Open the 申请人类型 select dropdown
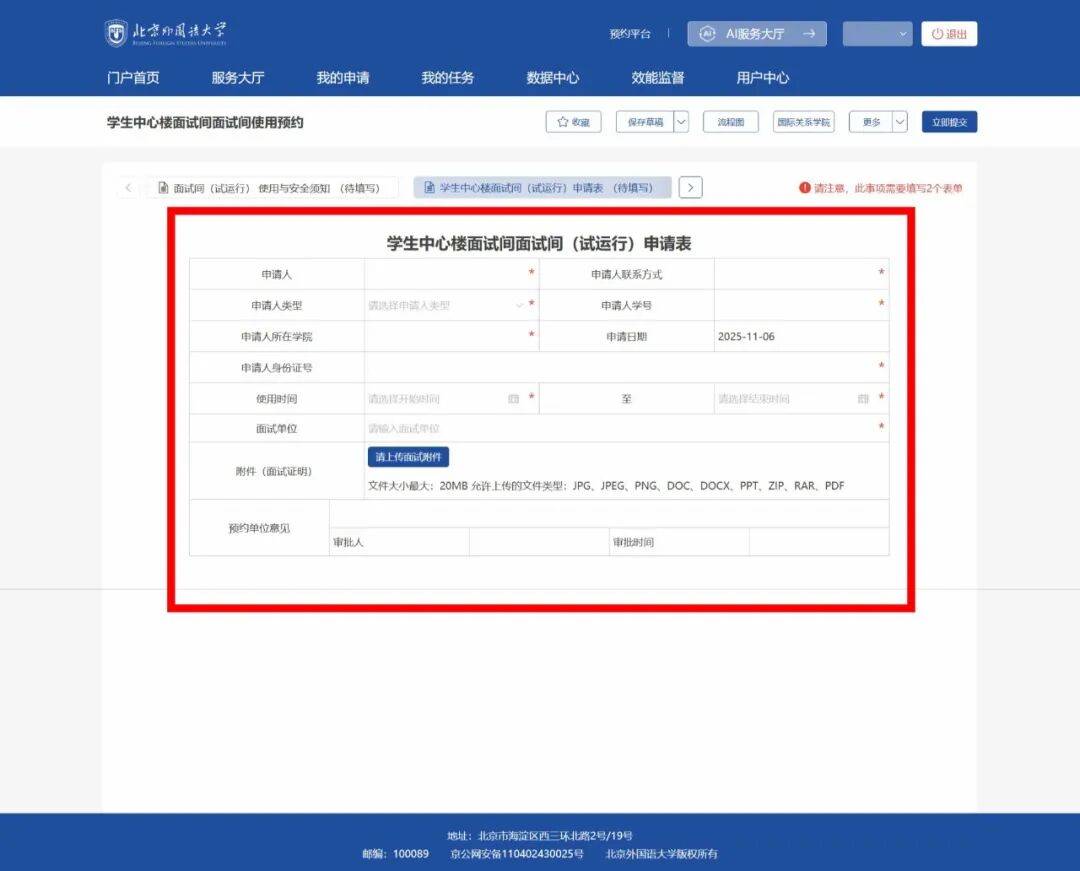Viewport: 1080px width, 871px height. [445, 305]
